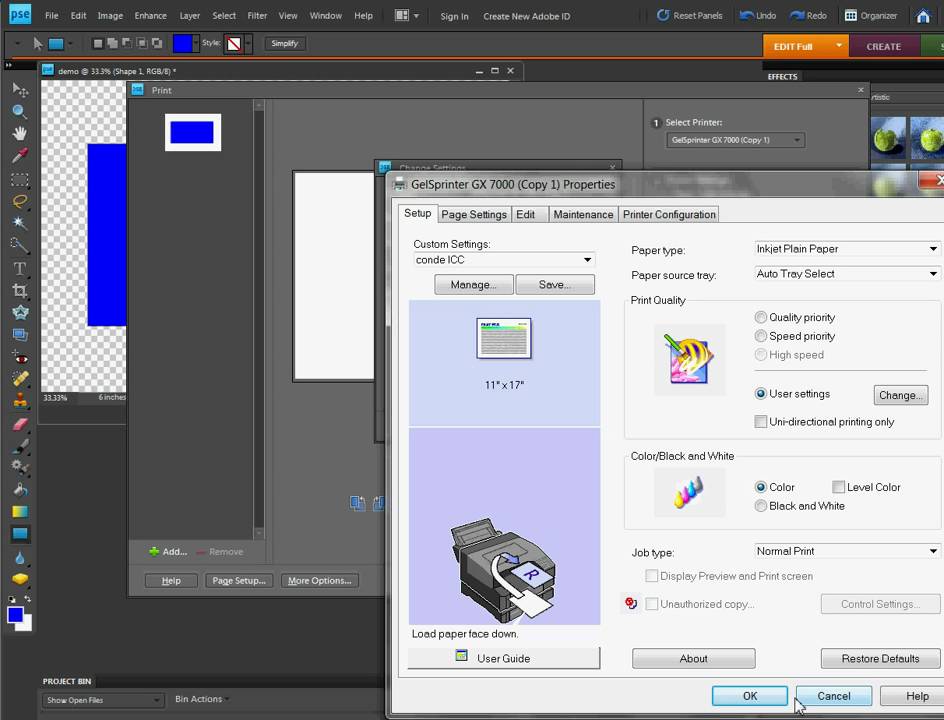Screen dimensions: 944x720
Task: Select User settings radio option
Action: pyautogui.click(x=761, y=393)
